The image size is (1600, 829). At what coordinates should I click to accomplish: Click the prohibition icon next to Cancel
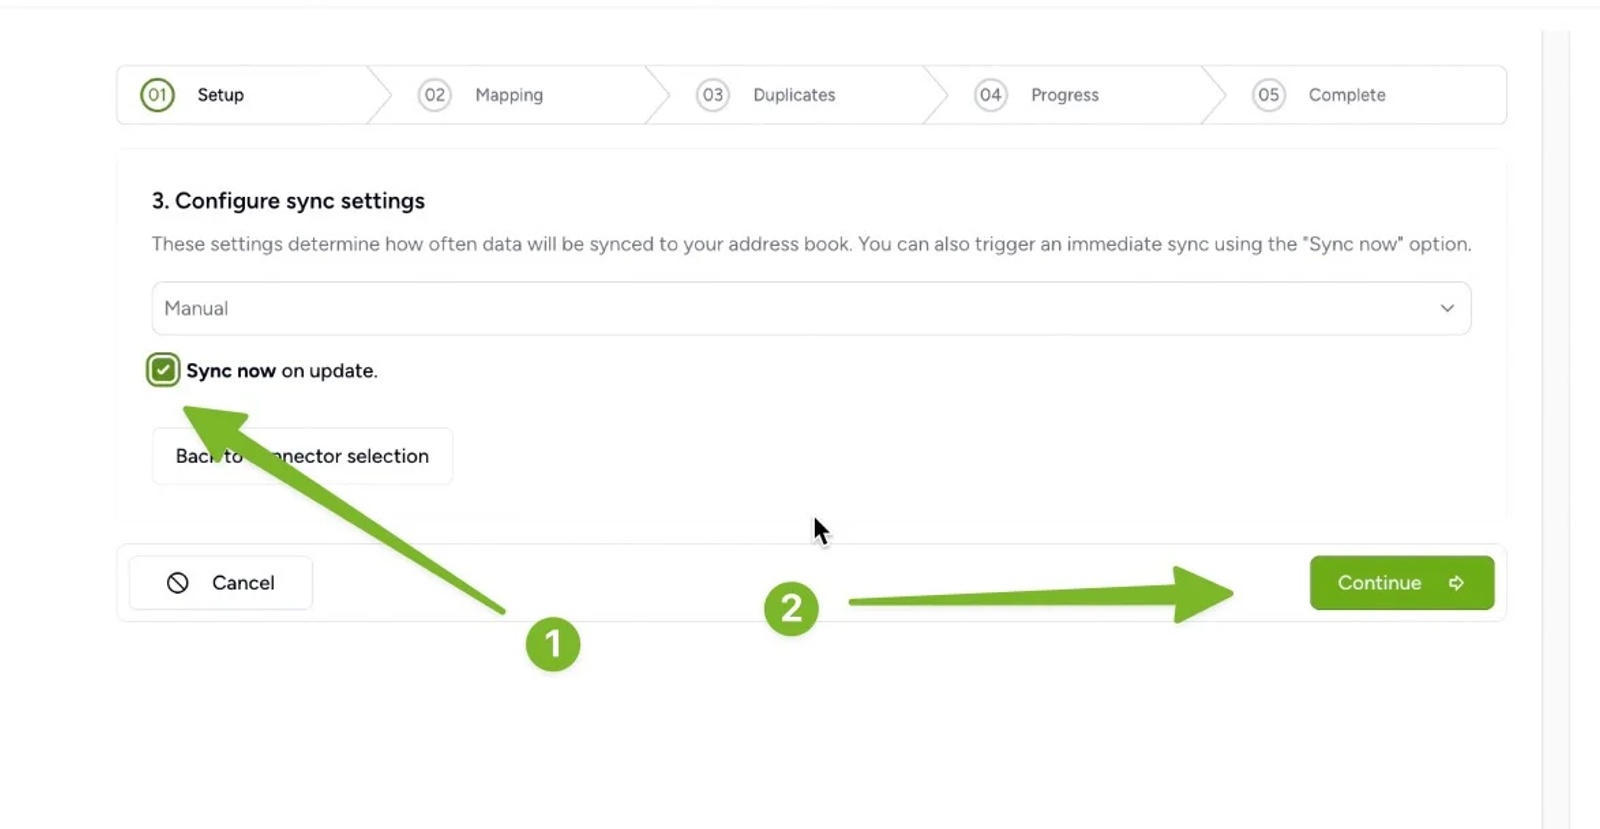coord(178,582)
